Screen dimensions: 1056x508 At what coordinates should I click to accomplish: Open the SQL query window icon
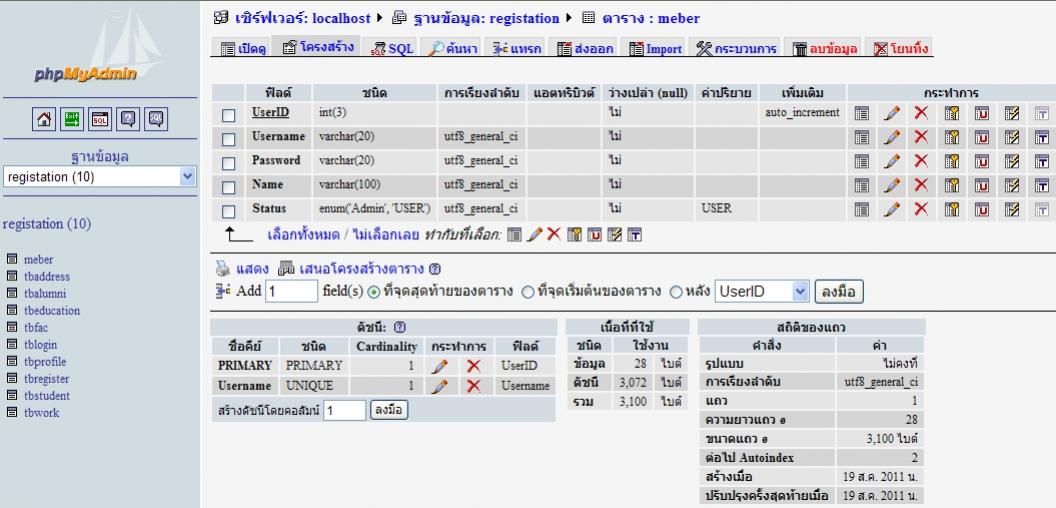(x=100, y=119)
